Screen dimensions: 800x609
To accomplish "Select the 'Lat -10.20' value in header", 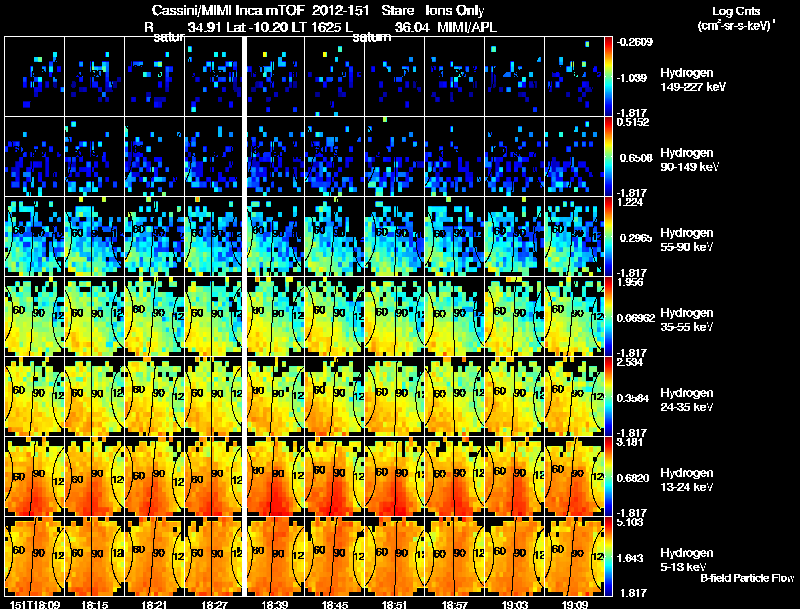I will coord(254,28).
